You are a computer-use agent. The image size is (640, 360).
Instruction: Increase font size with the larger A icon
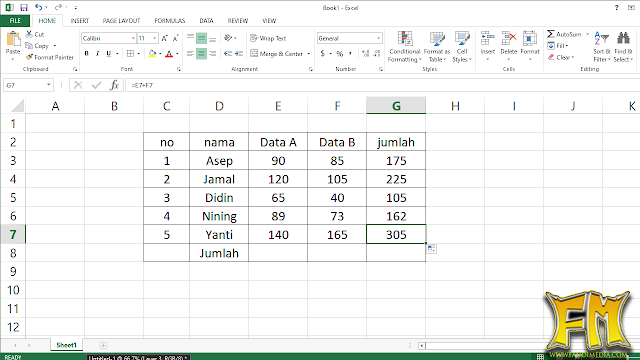click(x=164, y=38)
